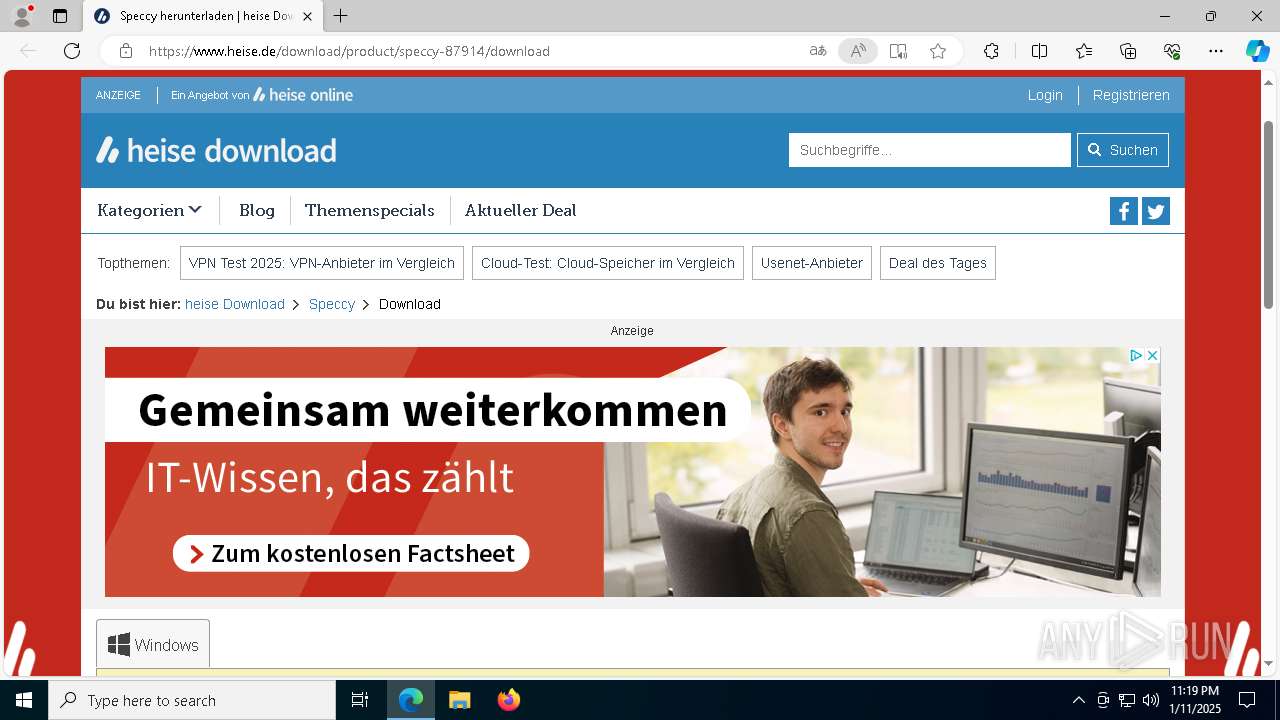Open Immersive Reader icon

pyautogui.click(x=898, y=51)
